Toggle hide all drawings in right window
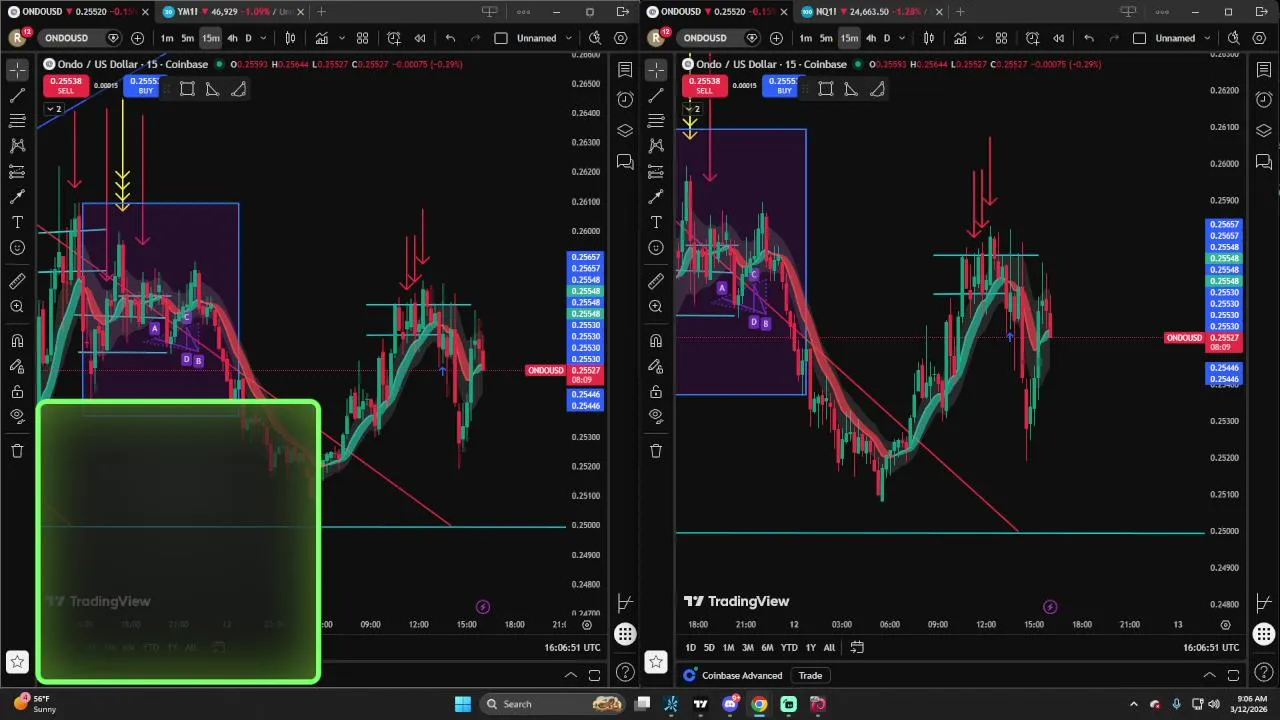Screen dimensions: 1280x720 pyautogui.click(x=656, y=416)
